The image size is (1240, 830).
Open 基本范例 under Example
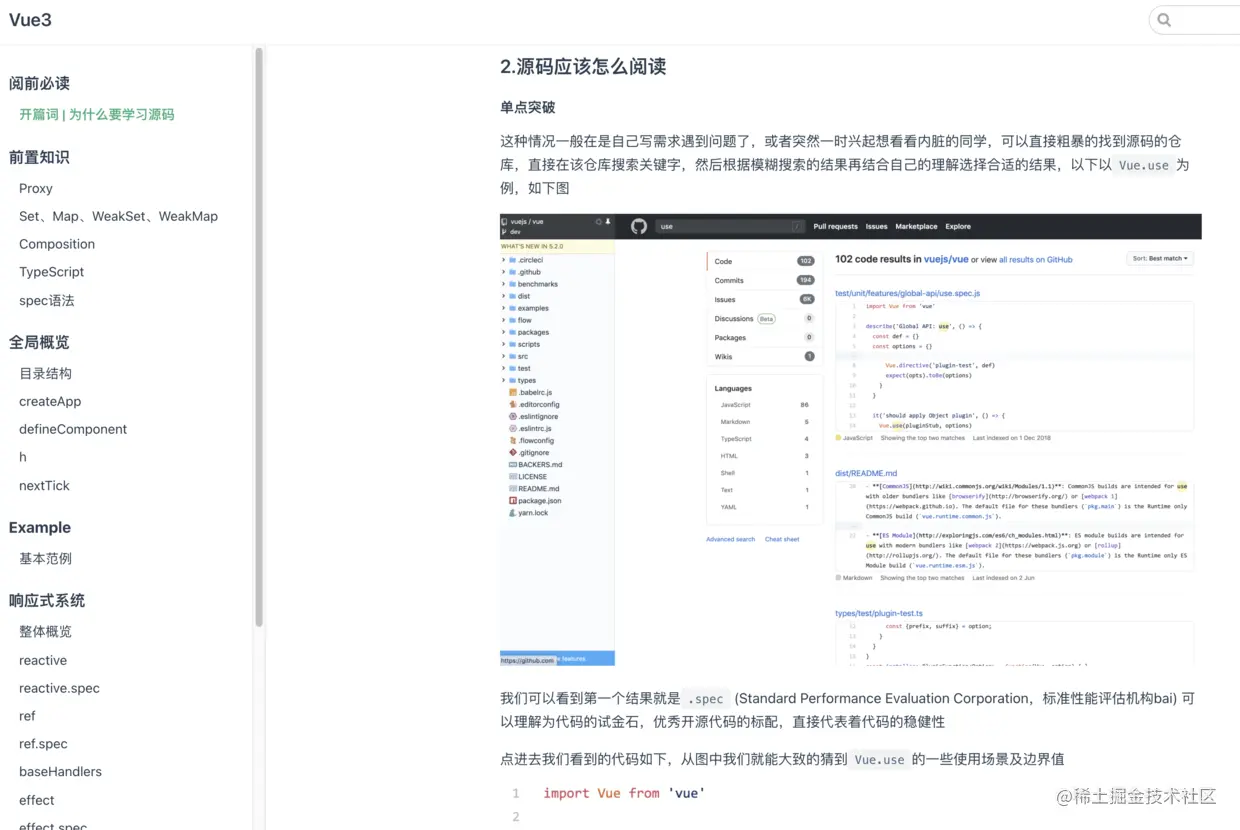click(x=46, y=559)
